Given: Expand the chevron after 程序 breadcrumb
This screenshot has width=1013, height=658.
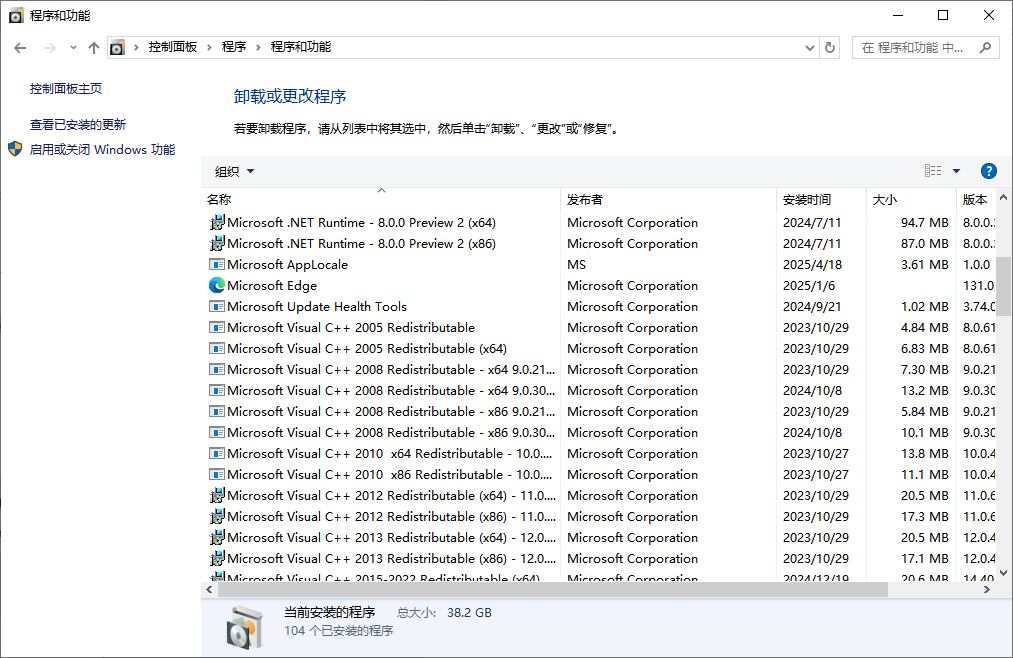Looking at the screenshot, I should click(x=258, y=47).
